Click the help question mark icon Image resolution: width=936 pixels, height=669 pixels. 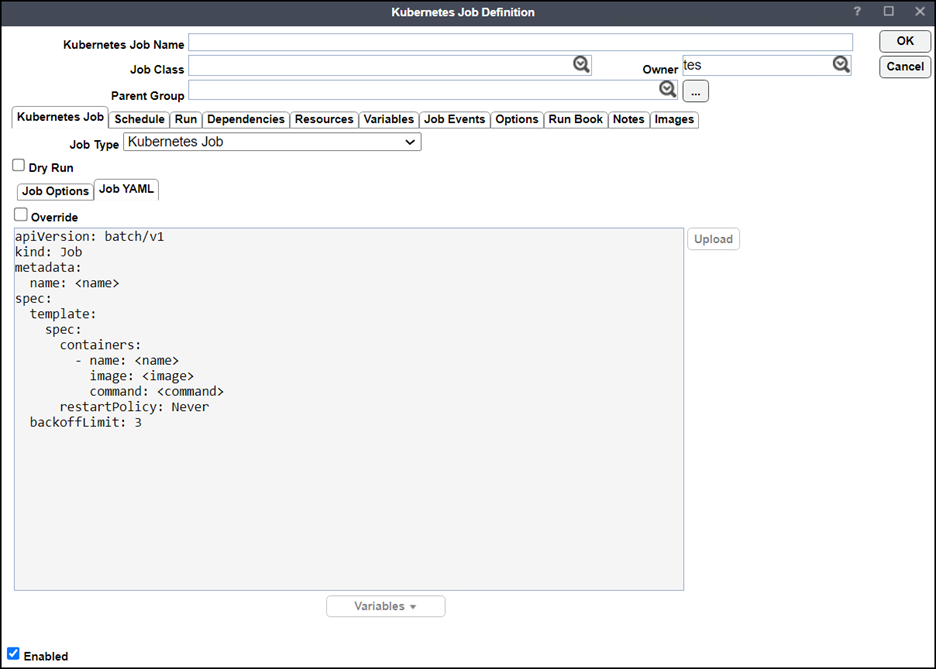click(857, 11)
